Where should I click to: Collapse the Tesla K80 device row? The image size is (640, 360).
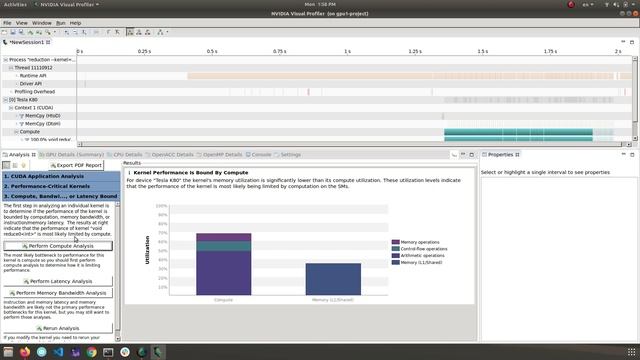coord(6,100)
